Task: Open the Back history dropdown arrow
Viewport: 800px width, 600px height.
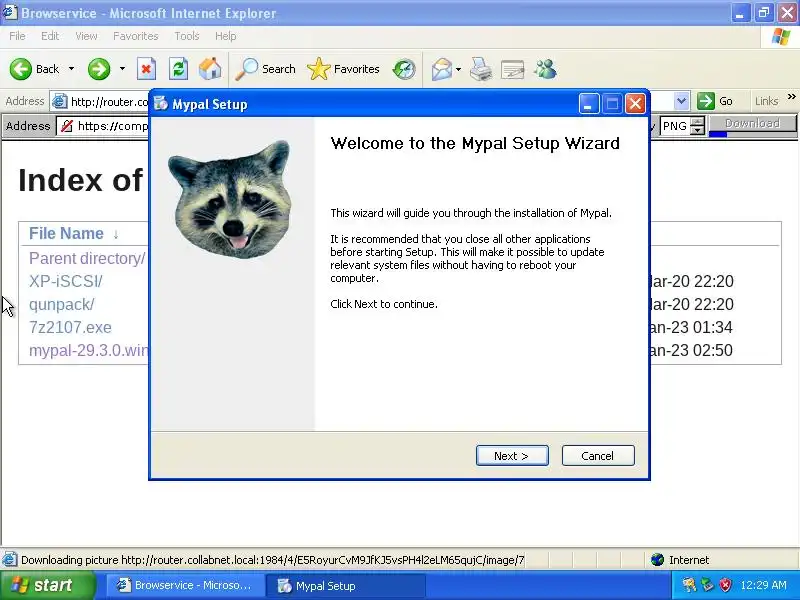Action: pyautogui.click(x=71, y=69)
